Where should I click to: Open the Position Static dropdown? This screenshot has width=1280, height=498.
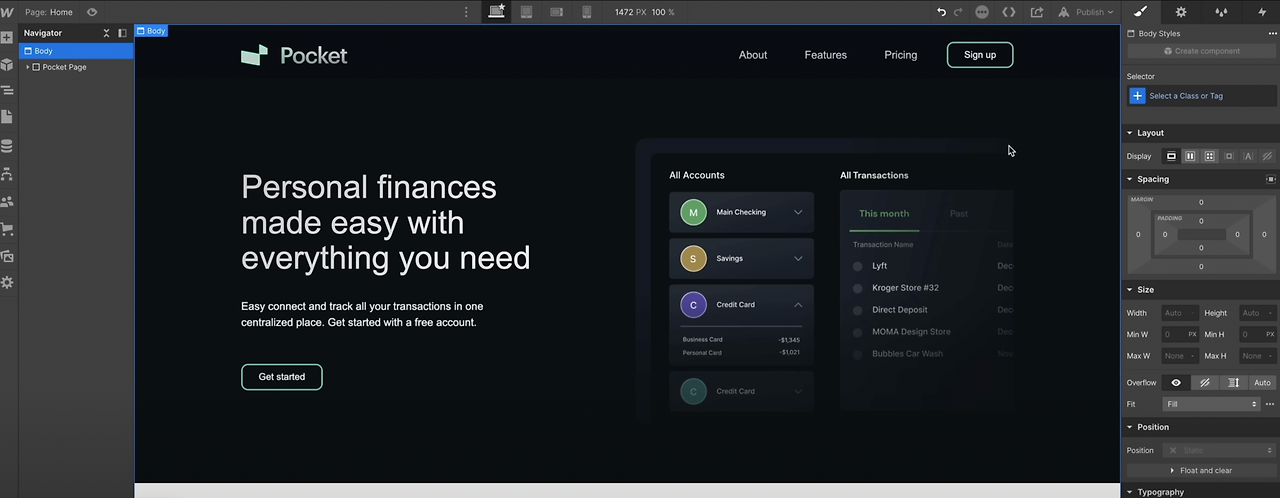coord(1219,450)
